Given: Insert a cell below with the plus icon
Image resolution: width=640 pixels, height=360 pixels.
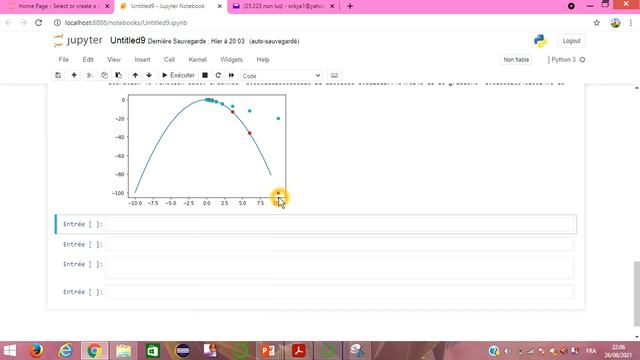Looking at the screenshot, I should (74, 76).
